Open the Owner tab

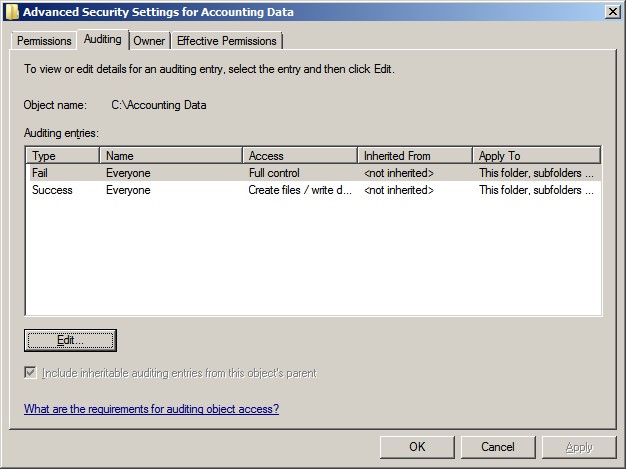(149, 41)
